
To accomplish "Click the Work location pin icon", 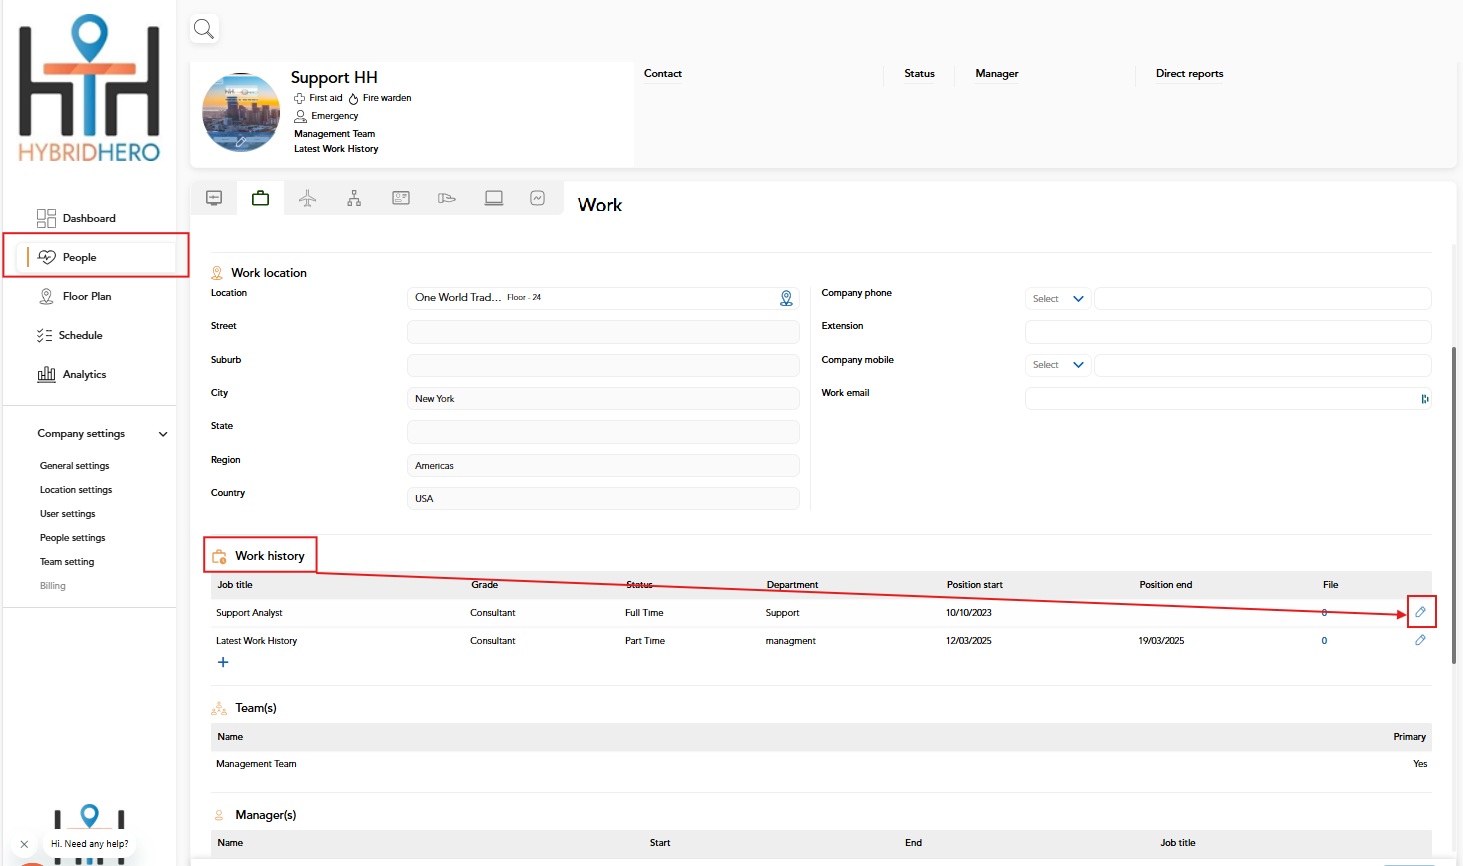I will (x=217, y=272).
